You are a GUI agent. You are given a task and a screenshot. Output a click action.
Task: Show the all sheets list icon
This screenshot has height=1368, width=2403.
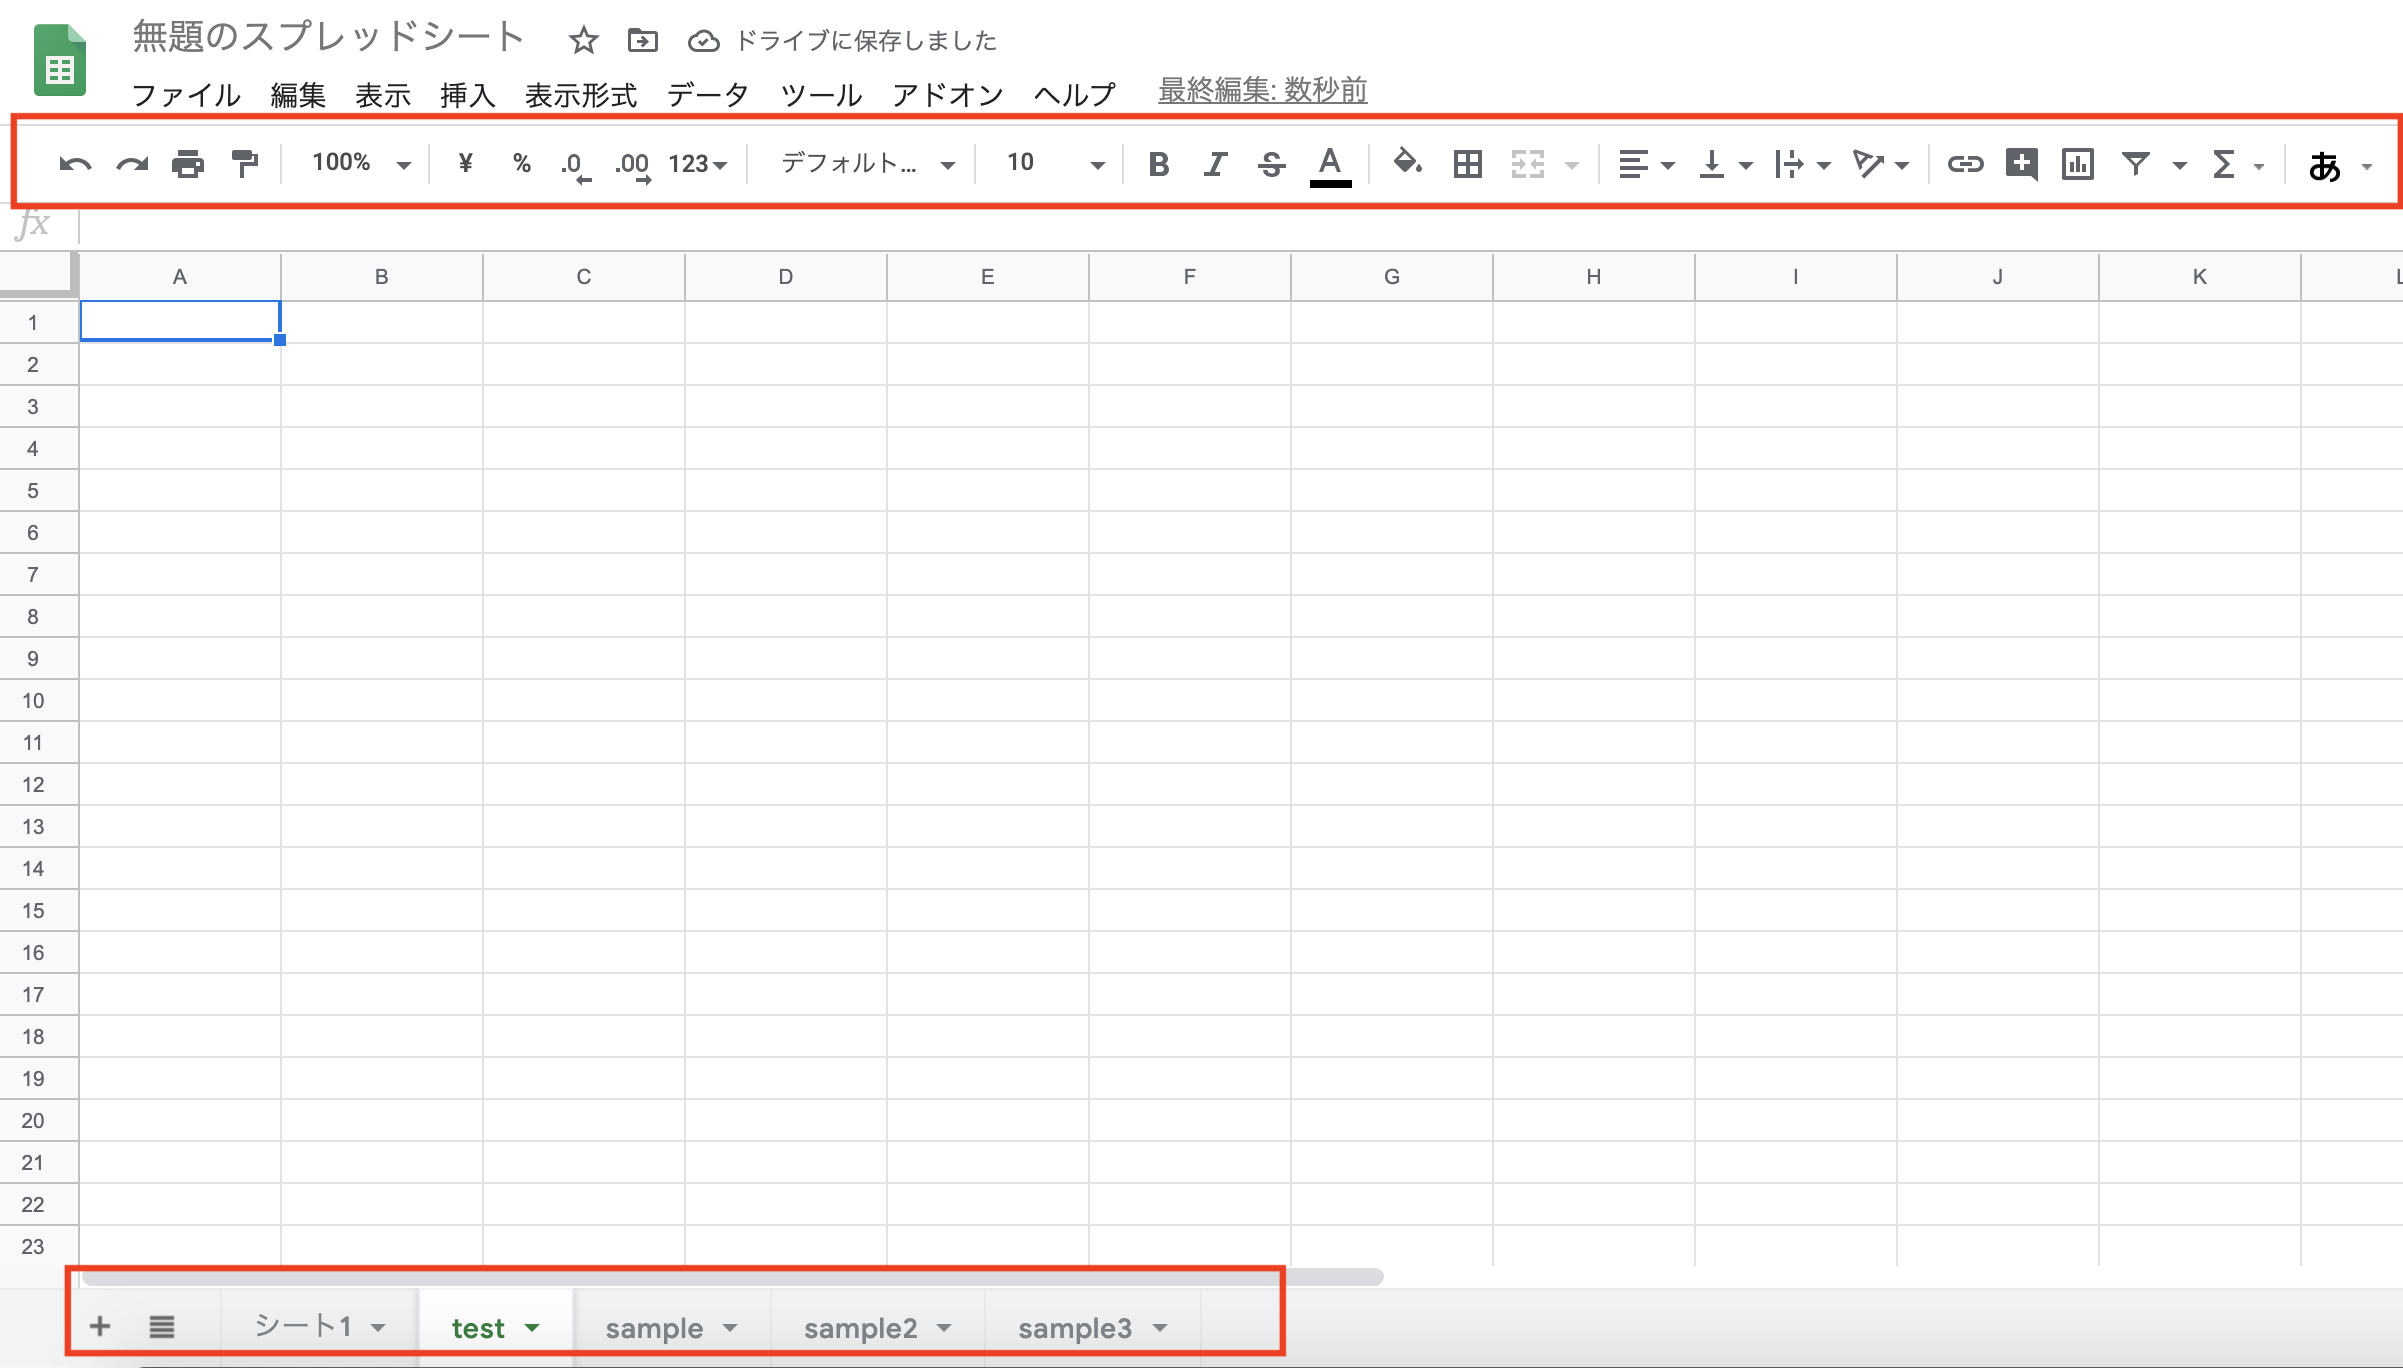pyautogui.click(x=162, y=1327)
